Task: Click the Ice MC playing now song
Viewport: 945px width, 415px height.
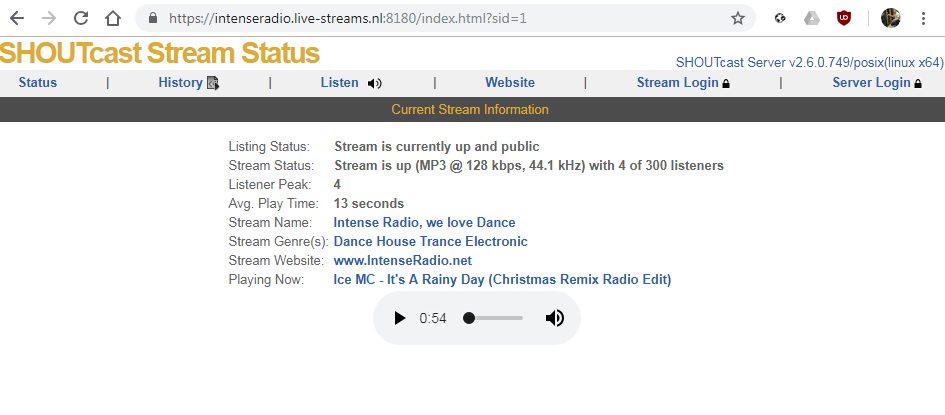Action: pos(502,279)
